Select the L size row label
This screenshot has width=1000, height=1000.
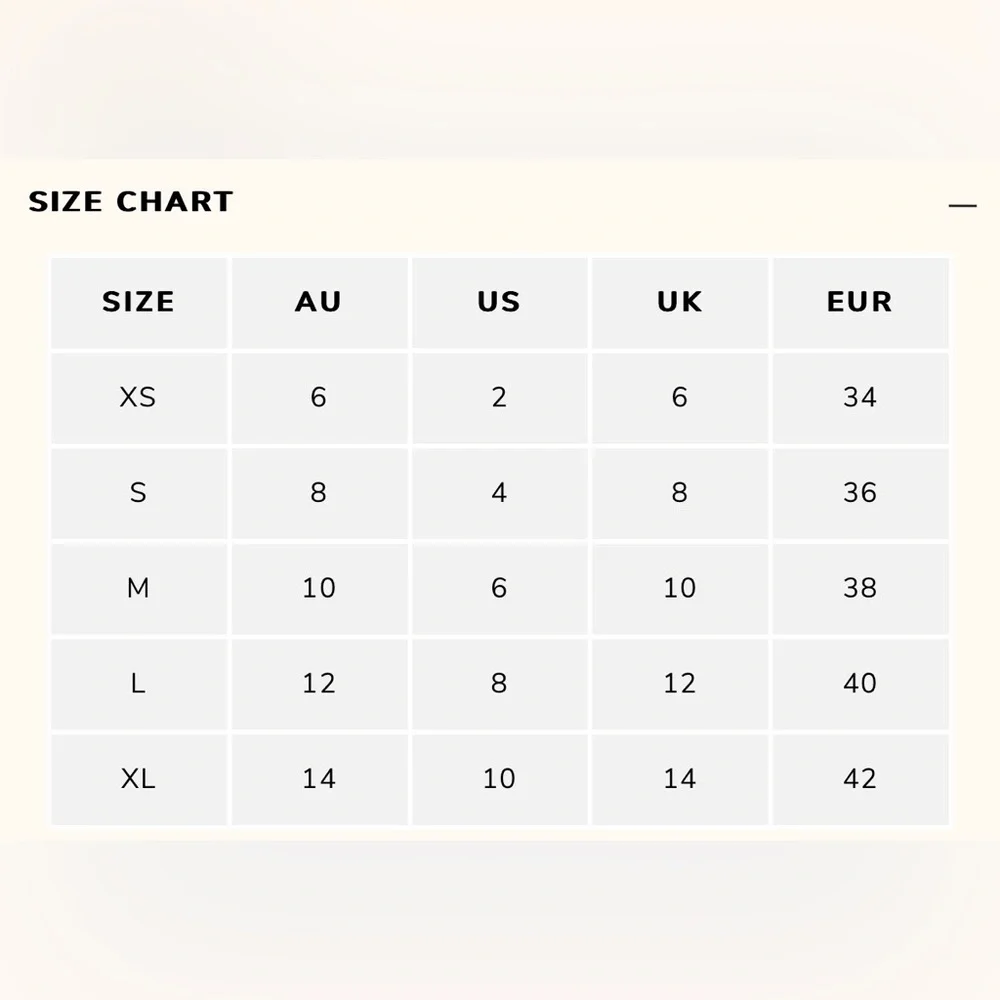(138, 683)
